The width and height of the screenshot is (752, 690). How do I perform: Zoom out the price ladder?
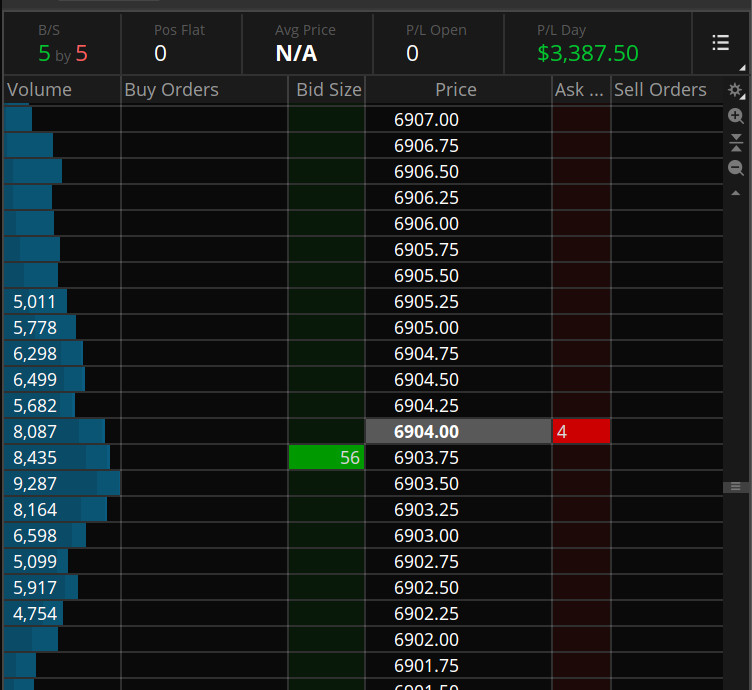[735, 168]
